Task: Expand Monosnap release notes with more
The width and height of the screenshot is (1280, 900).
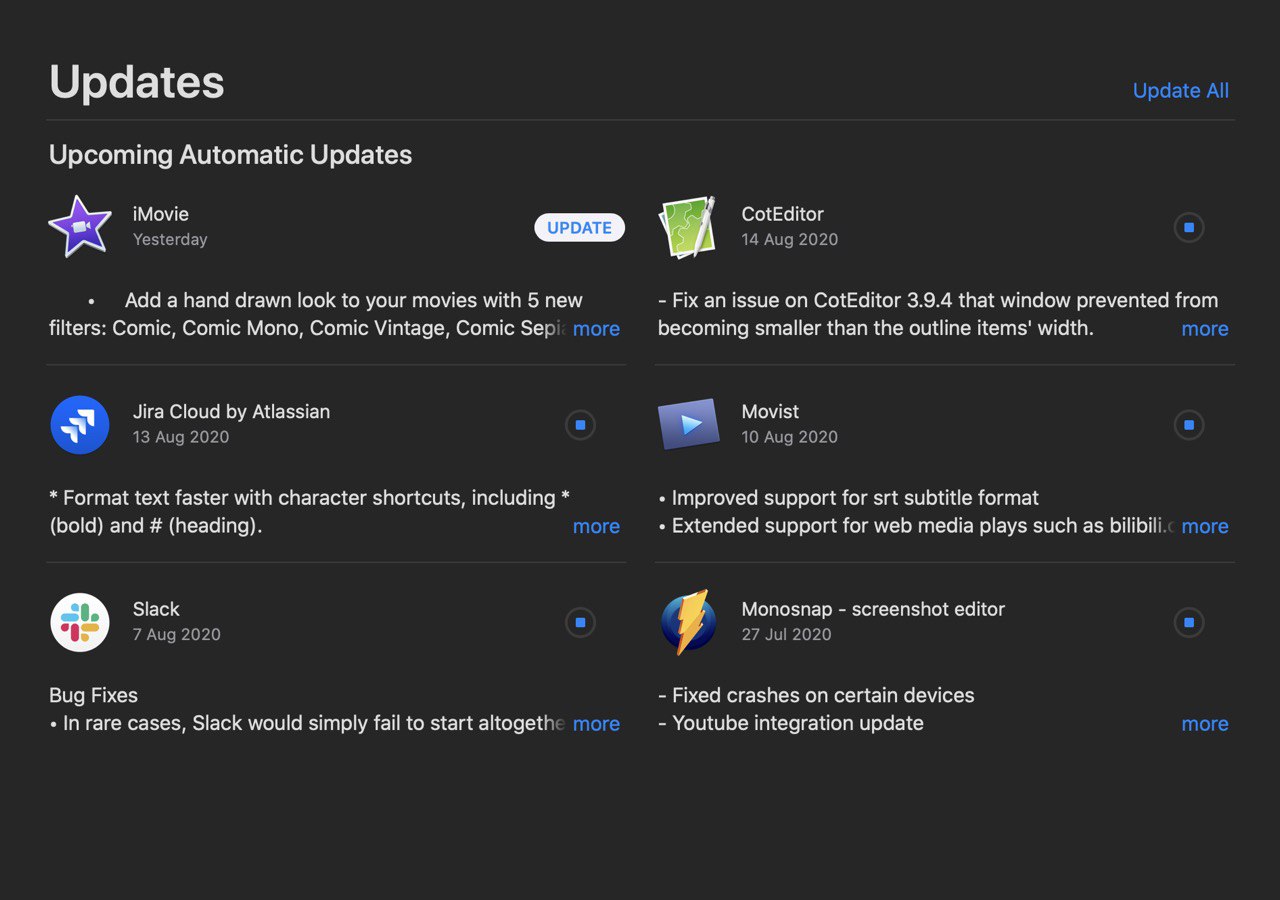Action: tap(1204, 724)
